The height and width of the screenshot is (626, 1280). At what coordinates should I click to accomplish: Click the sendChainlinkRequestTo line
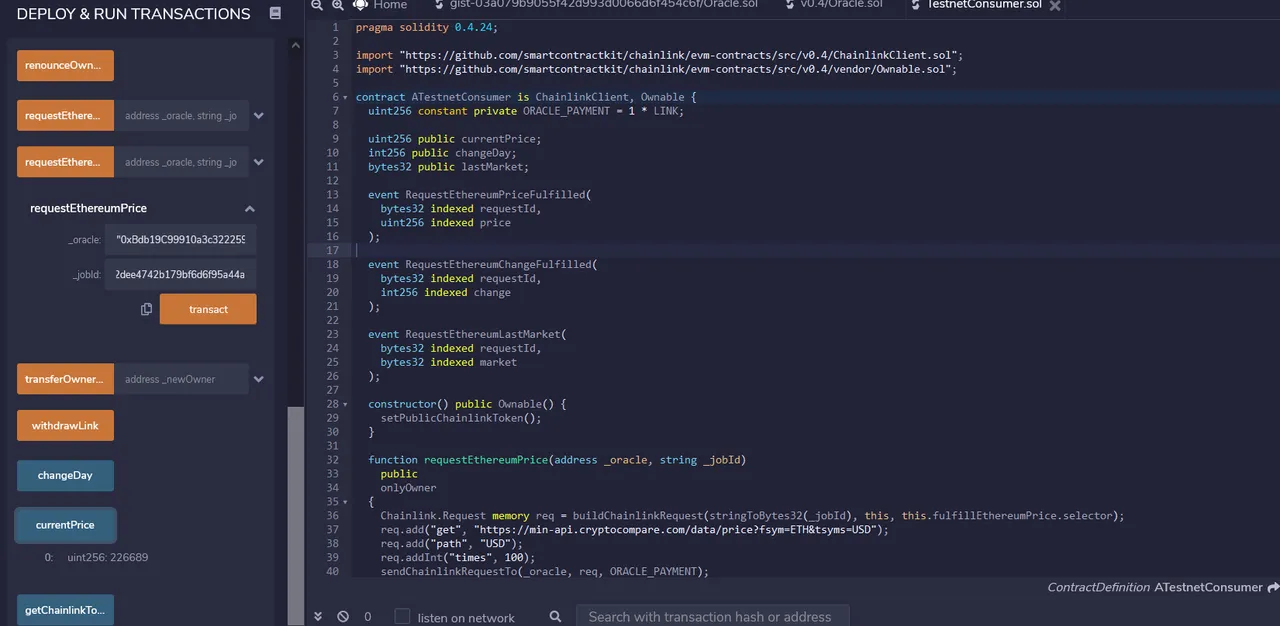click(x=544, y=571)
